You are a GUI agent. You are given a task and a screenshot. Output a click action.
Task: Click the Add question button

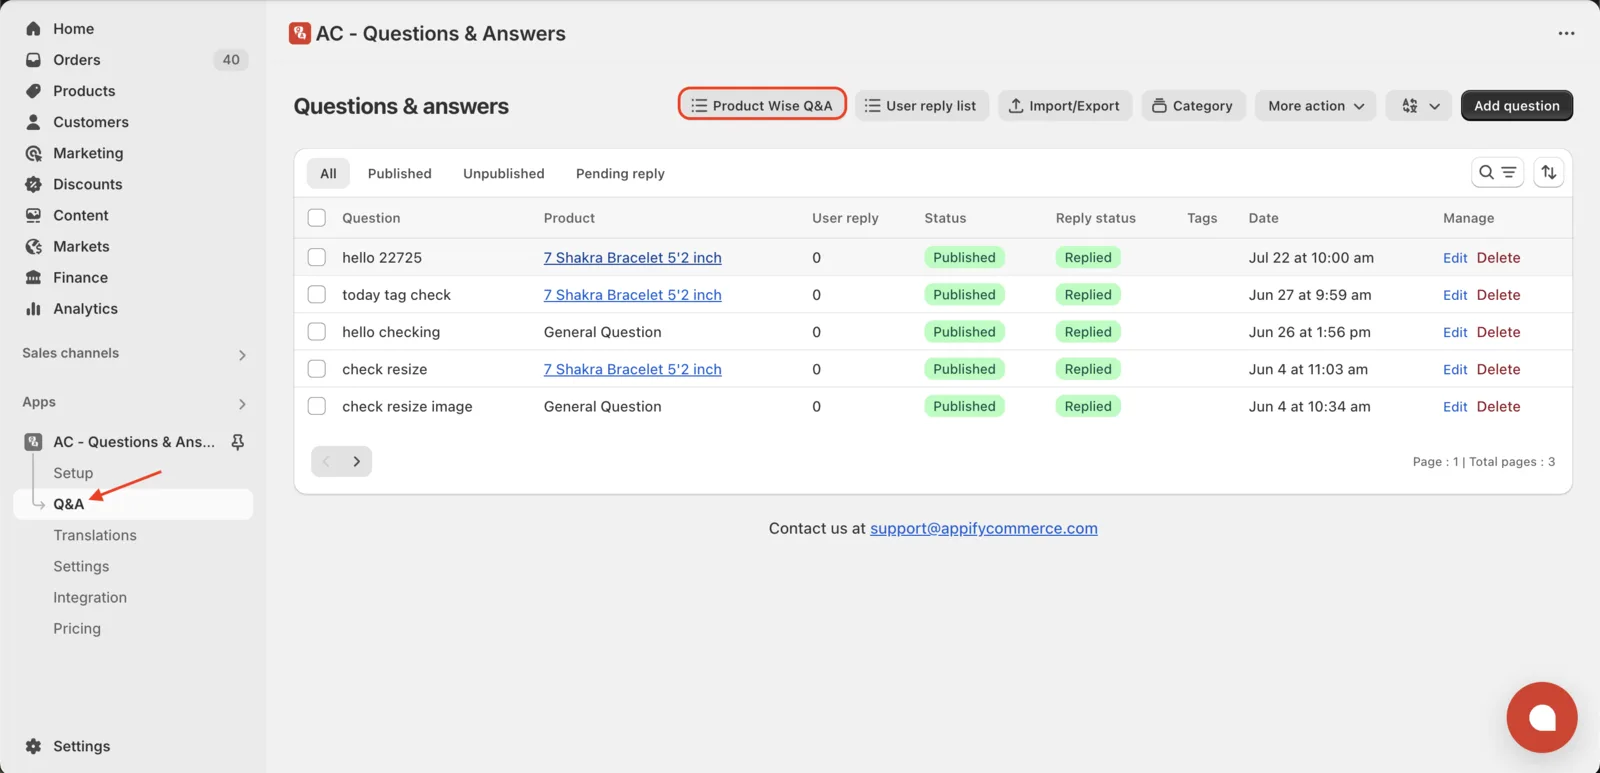click(x=1516, y=106)
